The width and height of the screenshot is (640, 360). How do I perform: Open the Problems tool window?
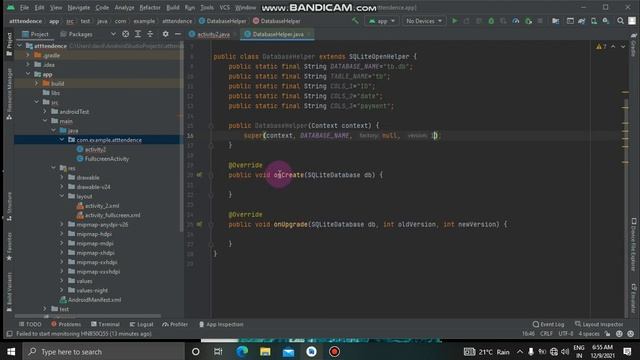66,324
